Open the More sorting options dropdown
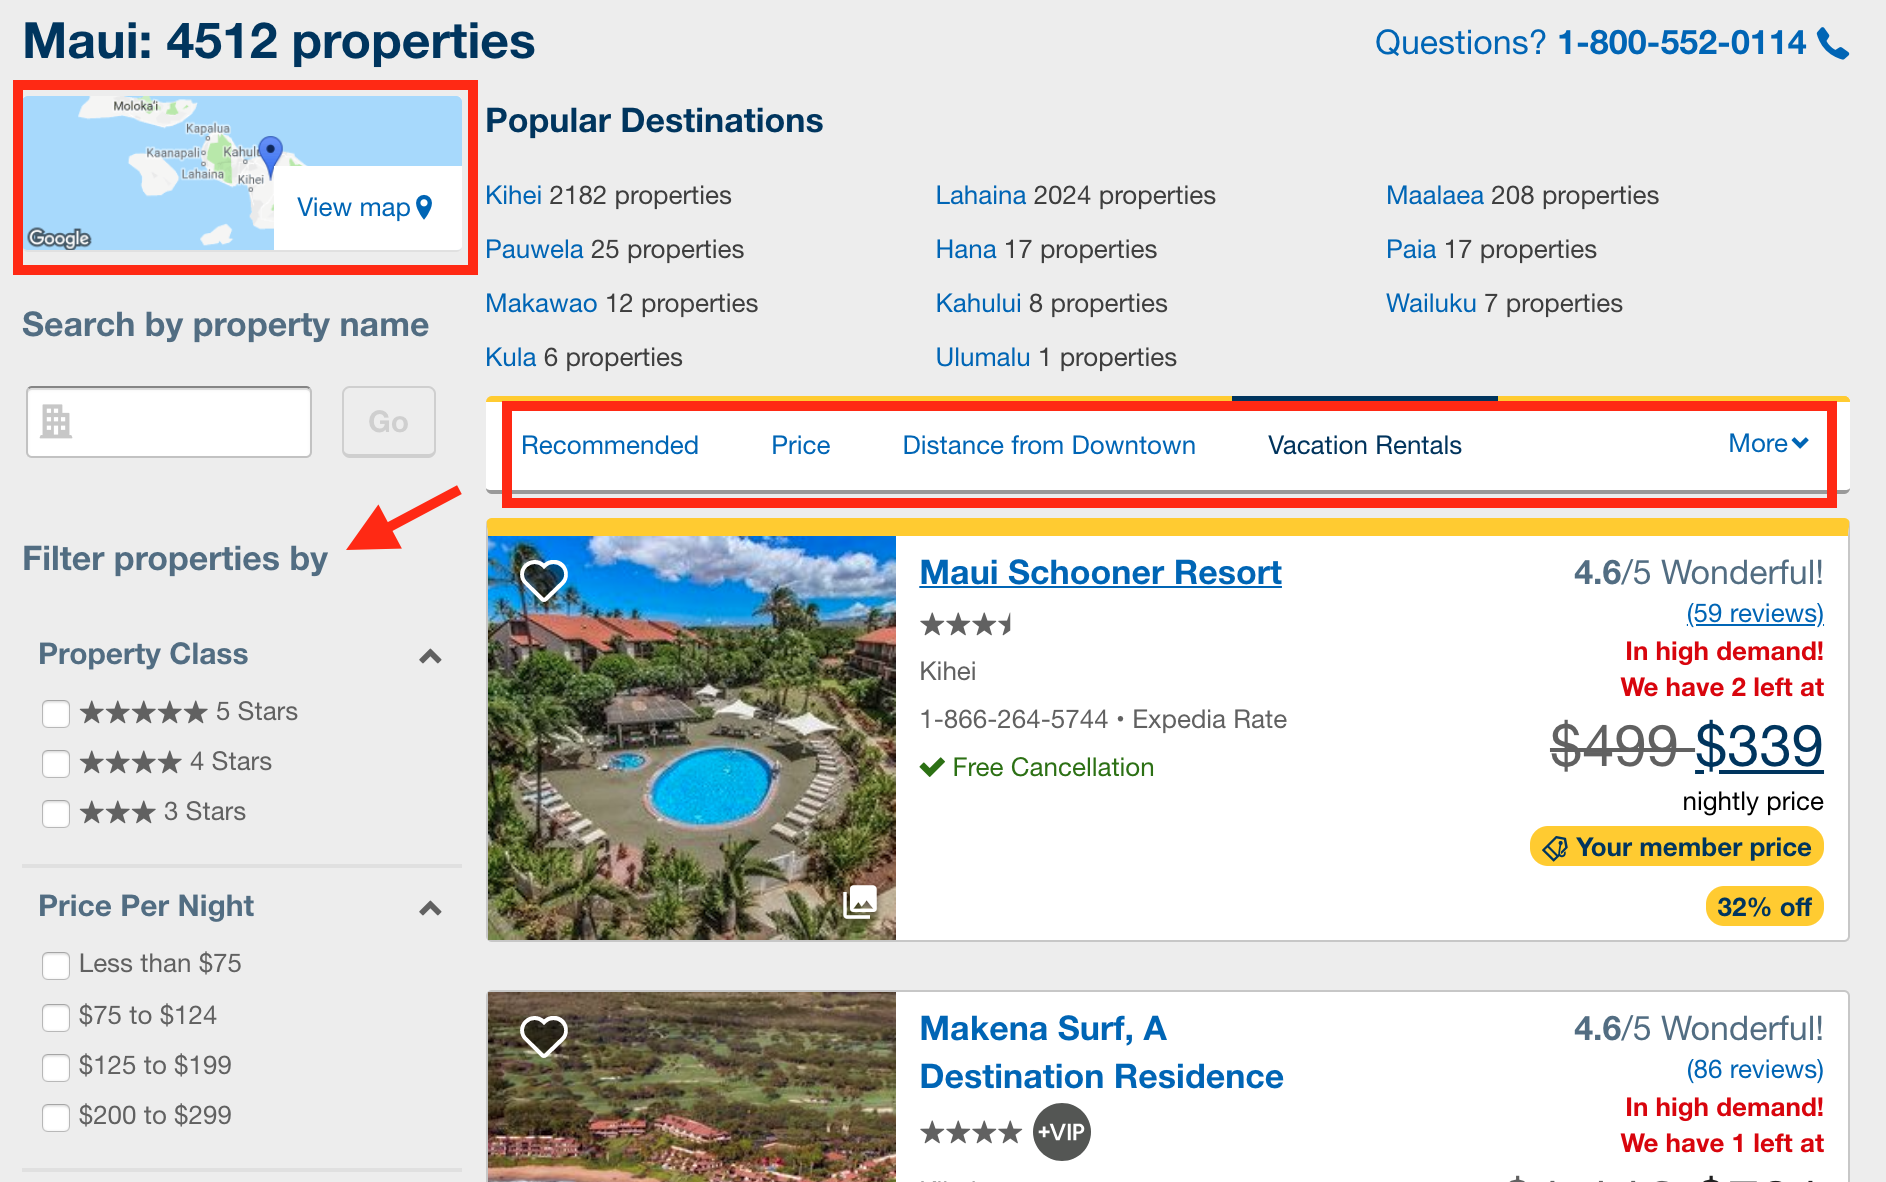The width and height of the screenshot is (1886, 1182). coord(1767,443)
